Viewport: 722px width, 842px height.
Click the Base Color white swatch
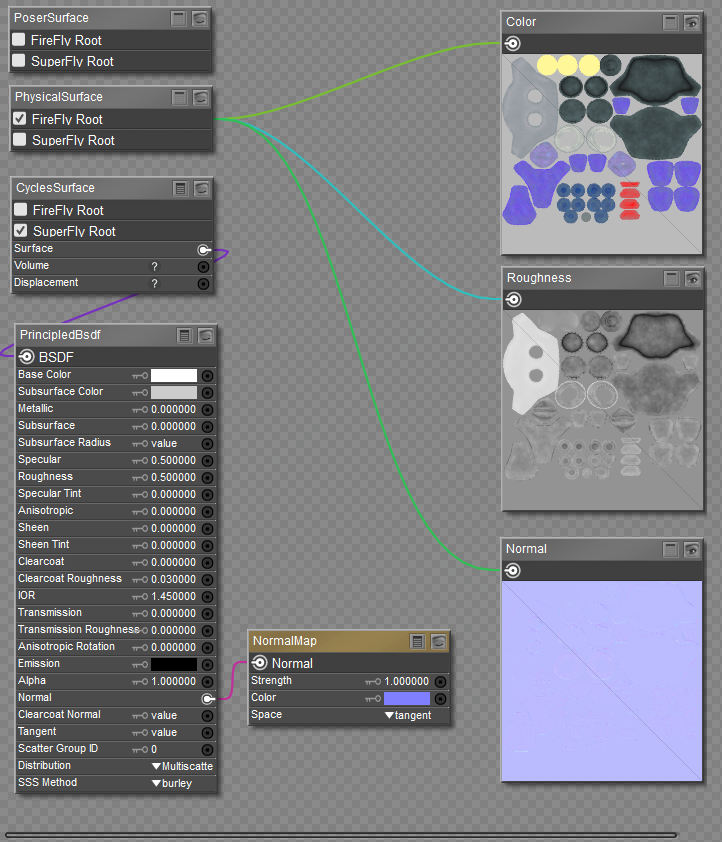click(x=173, y=375)
